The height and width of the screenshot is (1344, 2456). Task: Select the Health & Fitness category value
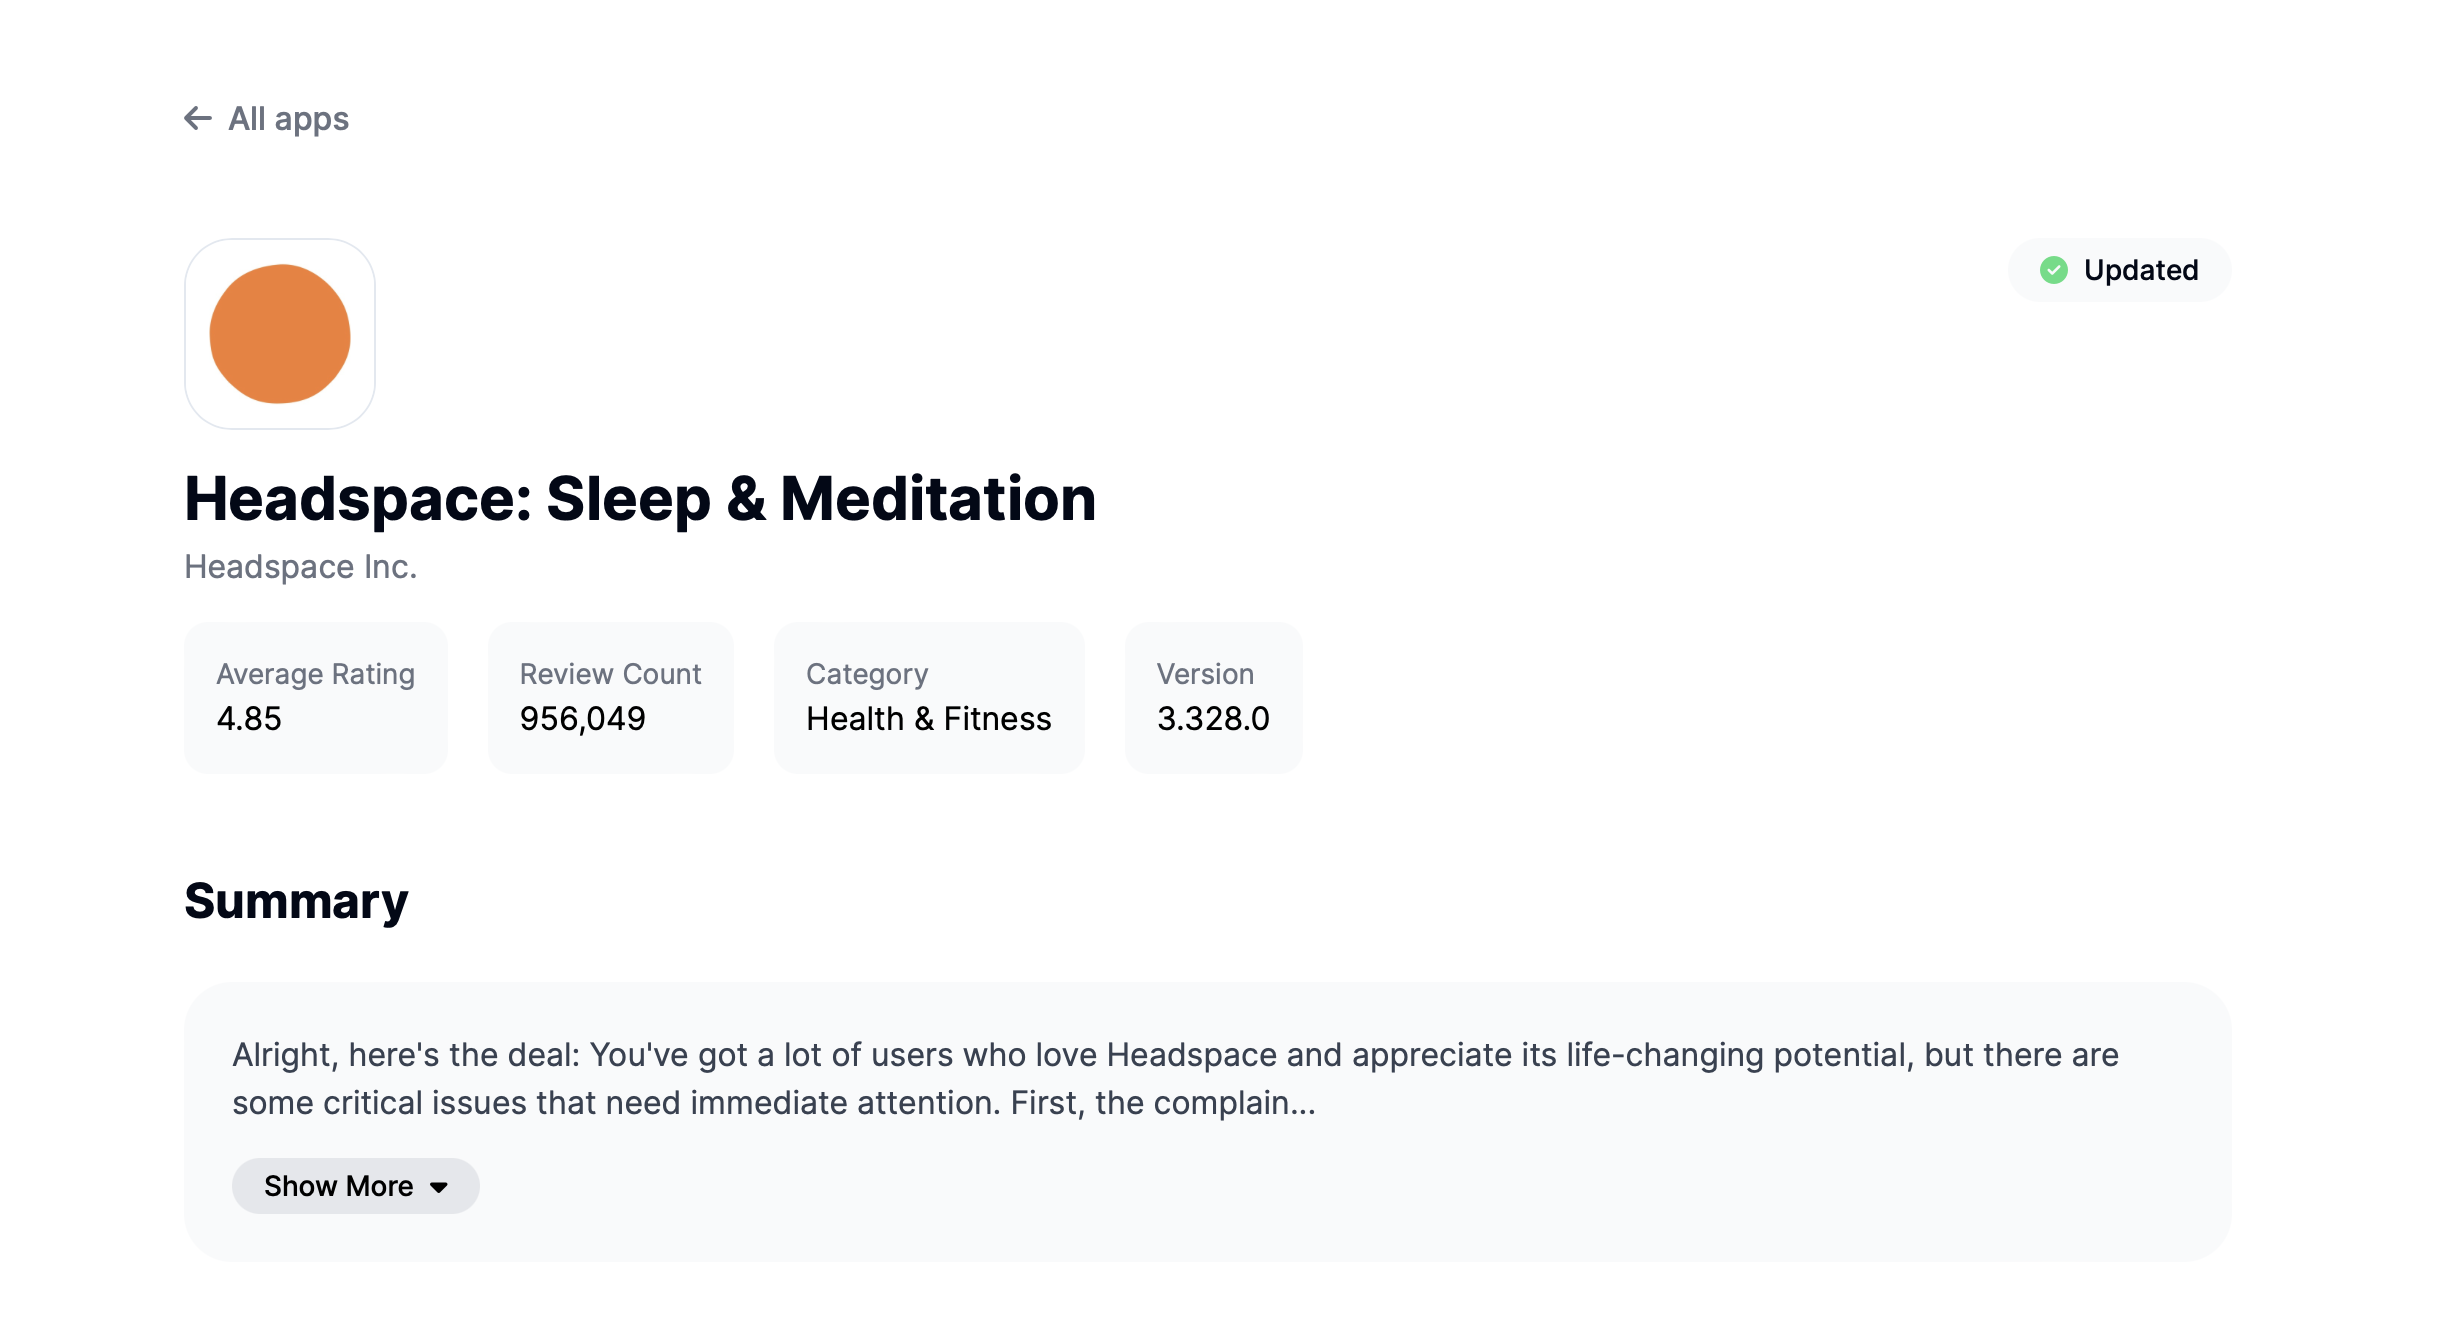coord(928,719)
